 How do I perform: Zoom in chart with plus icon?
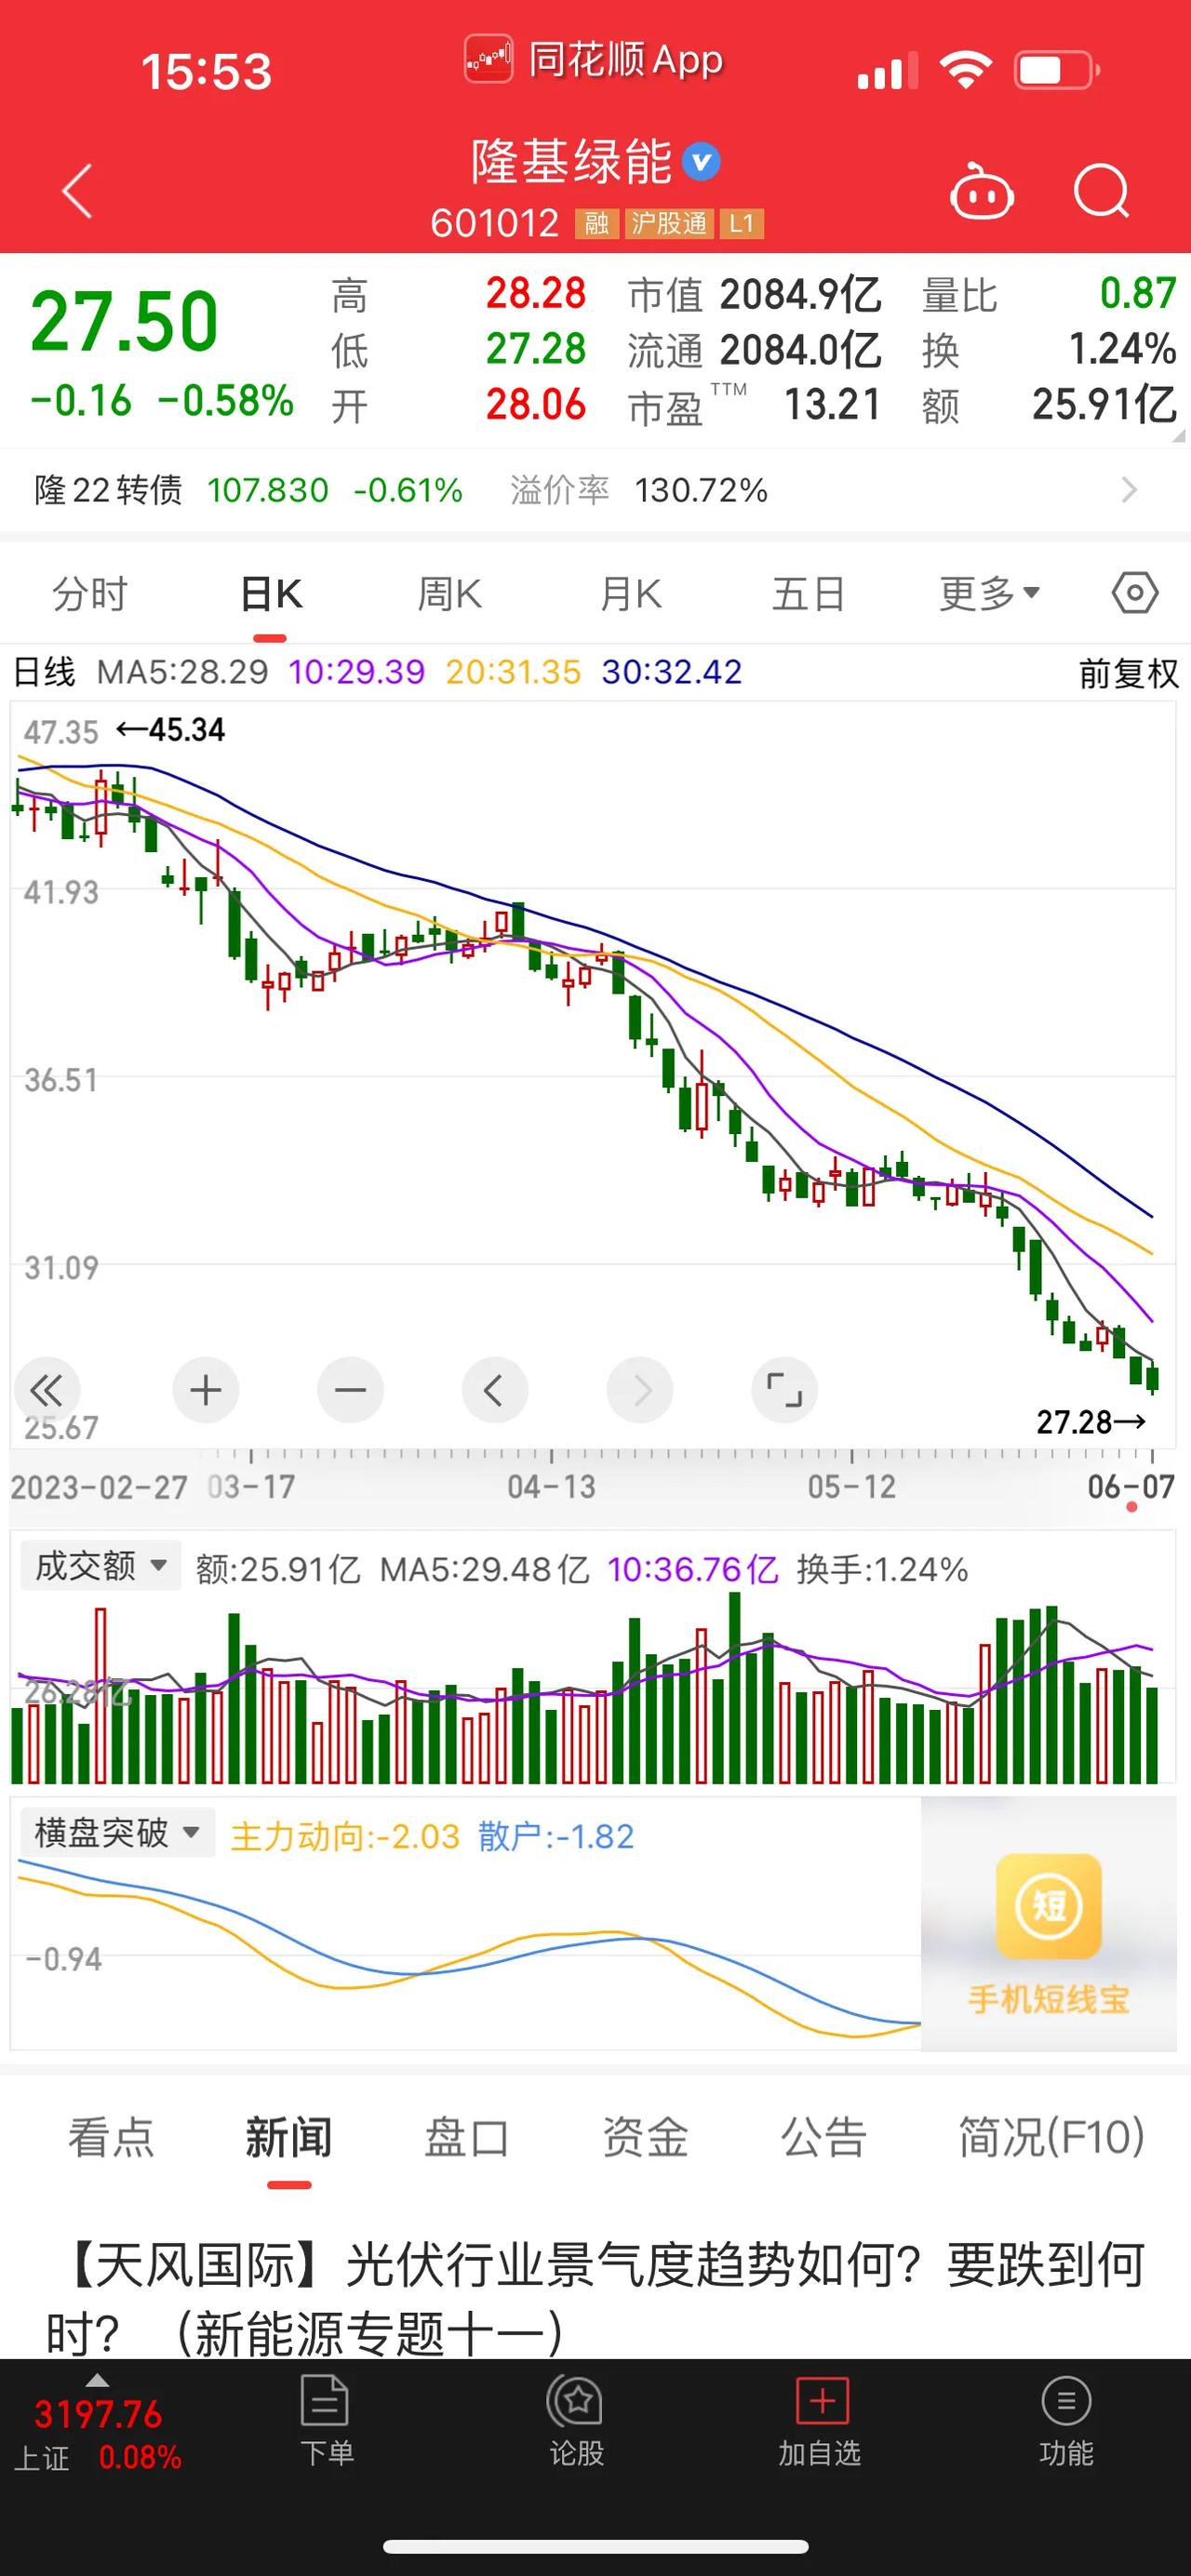click(x=205, y=1390)
